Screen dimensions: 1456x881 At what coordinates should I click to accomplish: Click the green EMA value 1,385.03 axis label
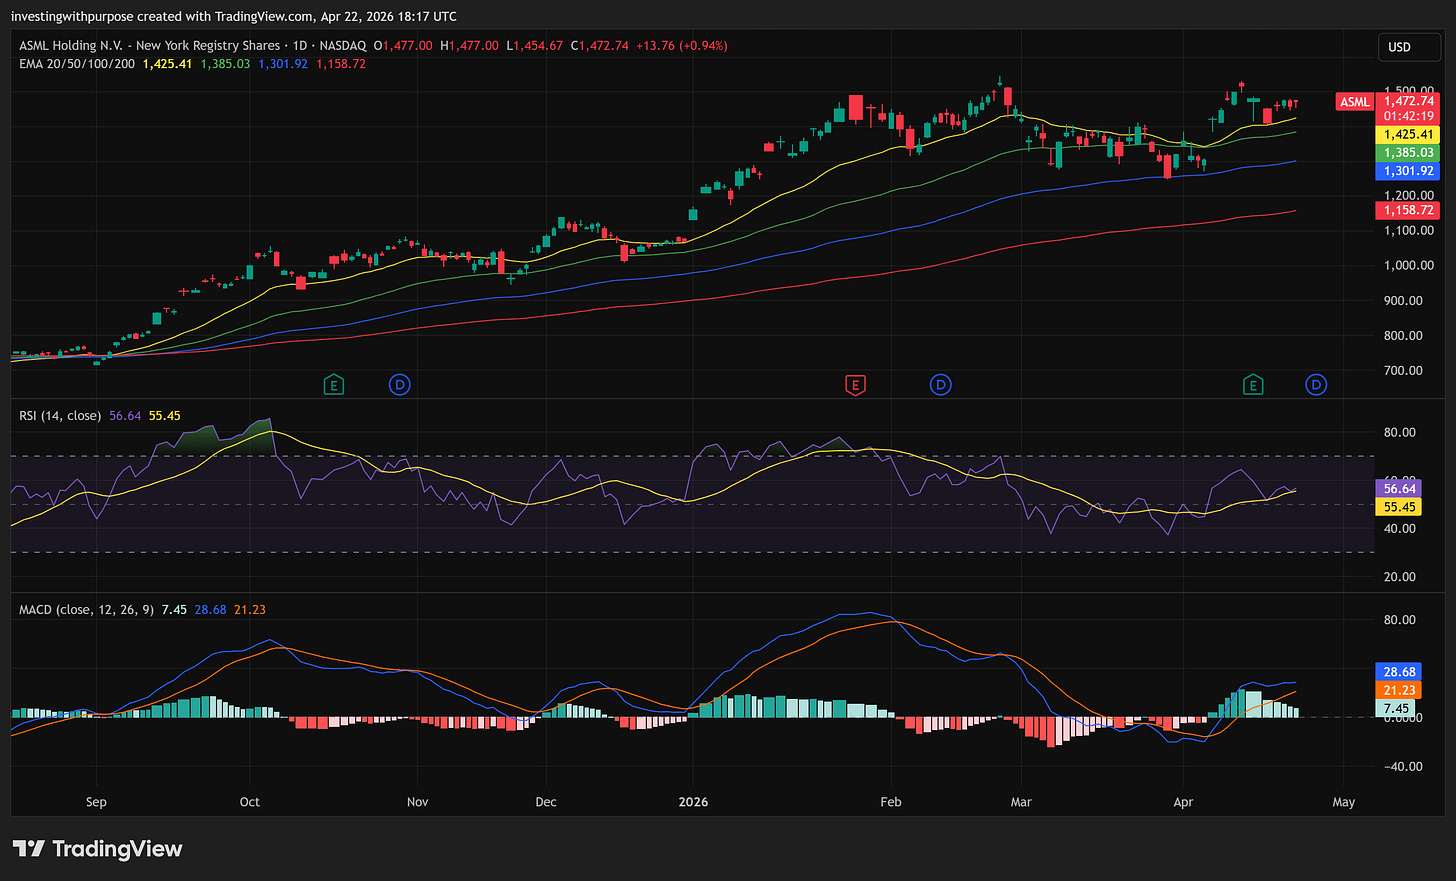pyautogui.click(x=1408, y=153)
